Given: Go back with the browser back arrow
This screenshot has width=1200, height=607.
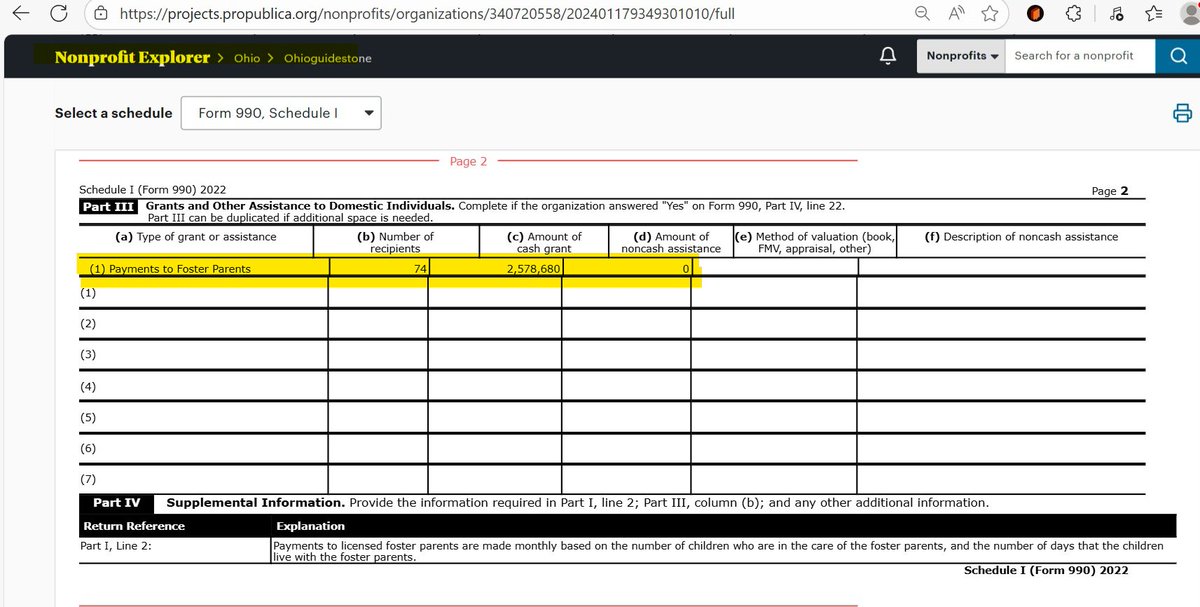Looking at the screenshot, I should point(22,14).
